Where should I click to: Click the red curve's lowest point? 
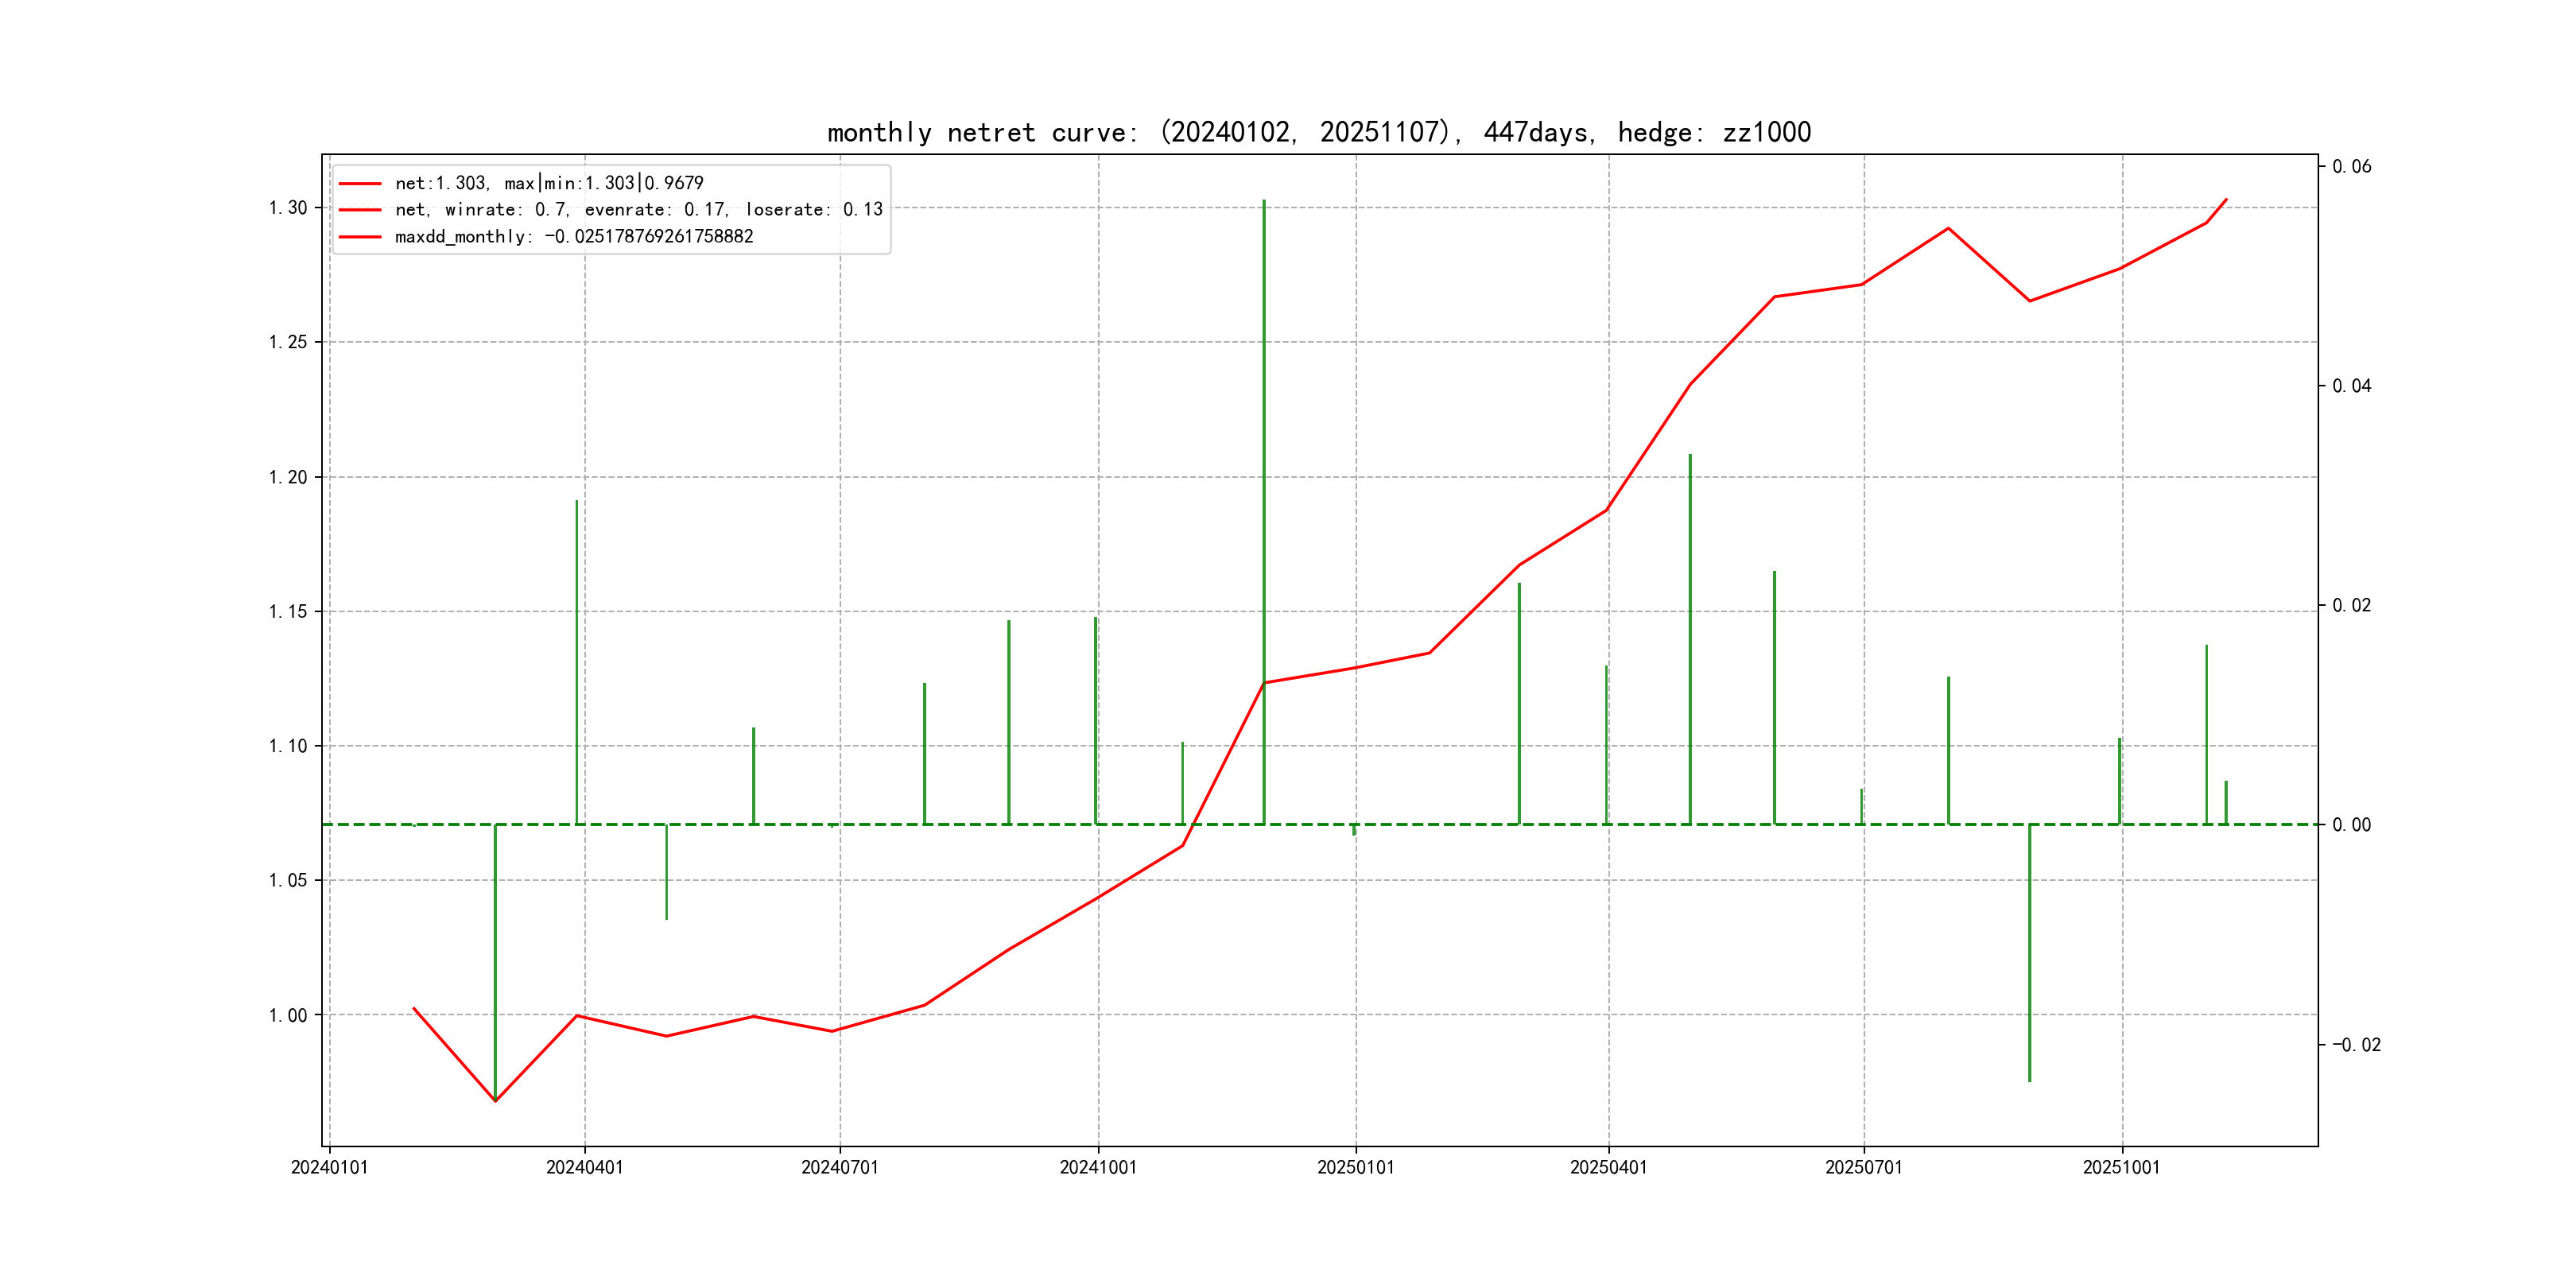point(495,1100)
